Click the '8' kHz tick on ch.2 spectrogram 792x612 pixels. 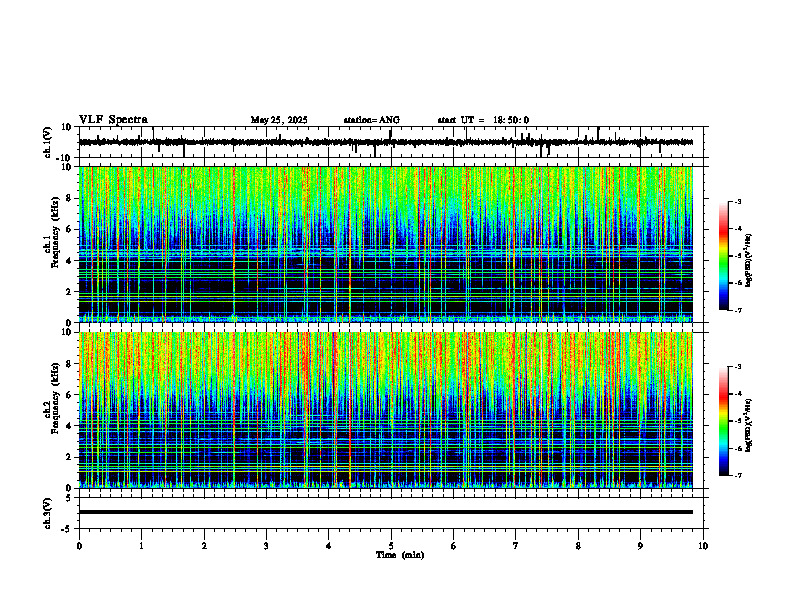pyautogui.click(x=70, y=364)
